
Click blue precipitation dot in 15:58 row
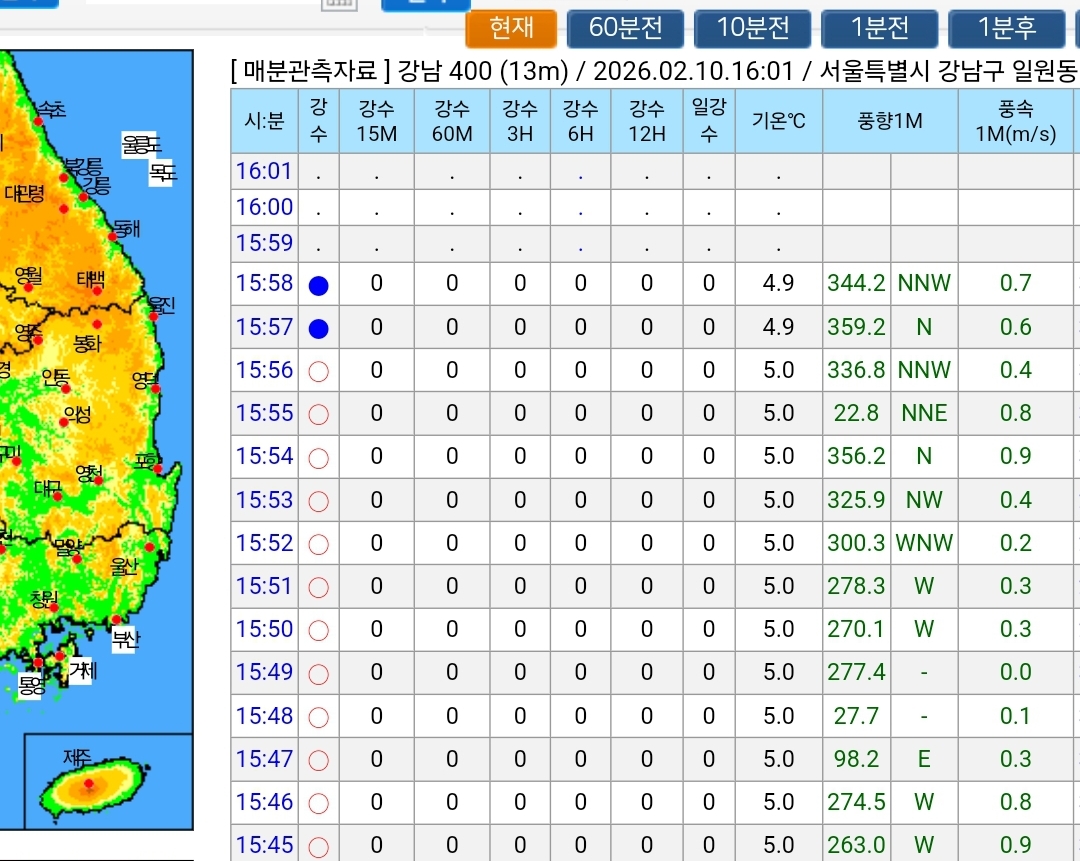[x=319, y=285]
